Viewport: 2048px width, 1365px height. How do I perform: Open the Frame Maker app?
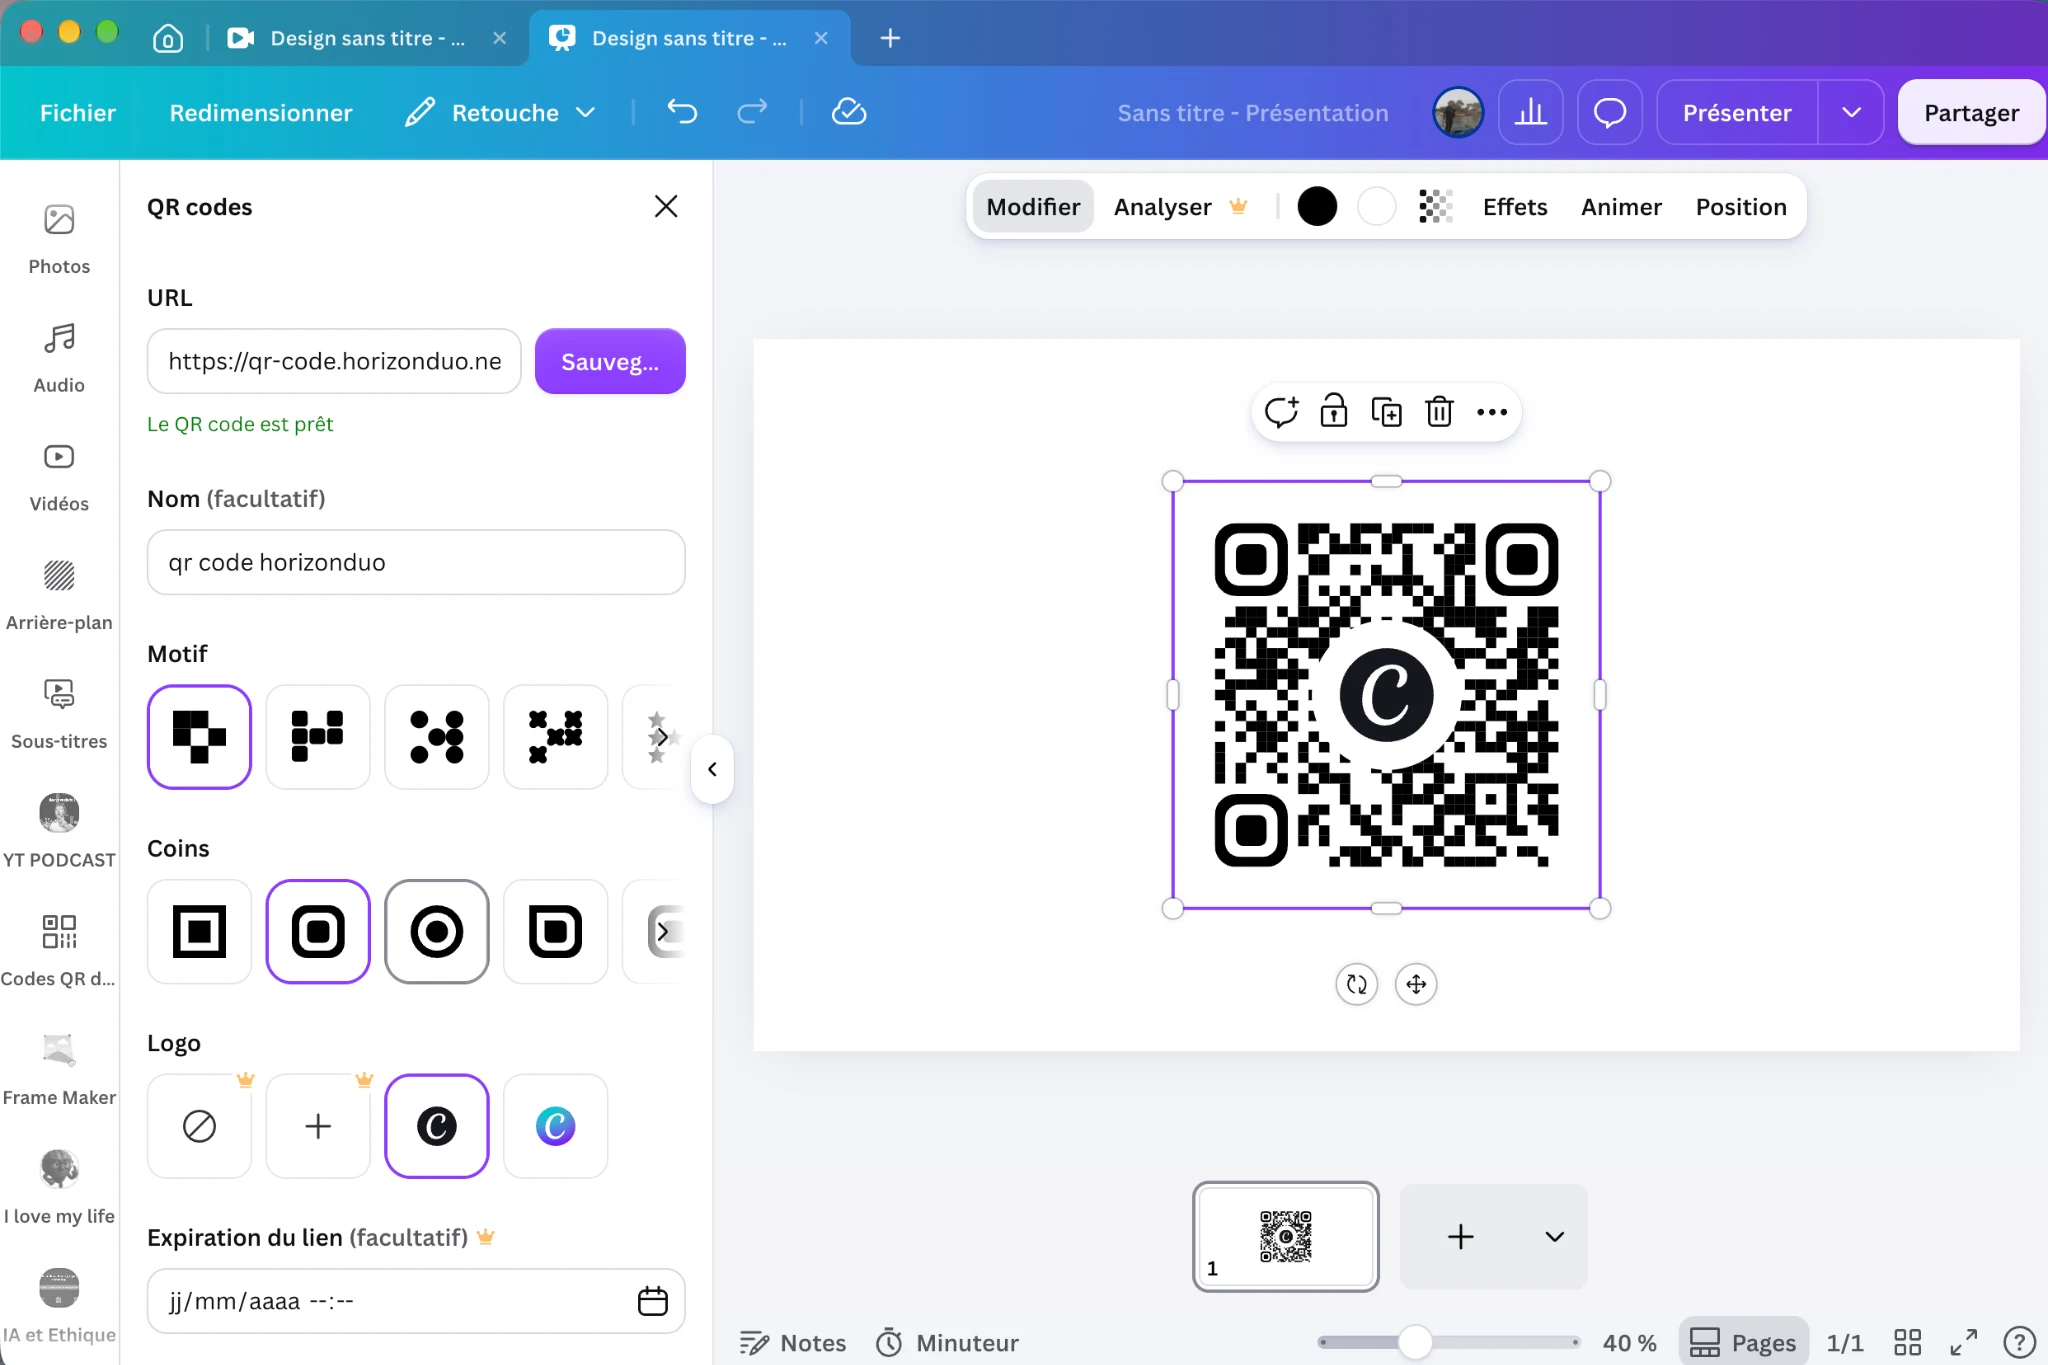coord(59,1070)
